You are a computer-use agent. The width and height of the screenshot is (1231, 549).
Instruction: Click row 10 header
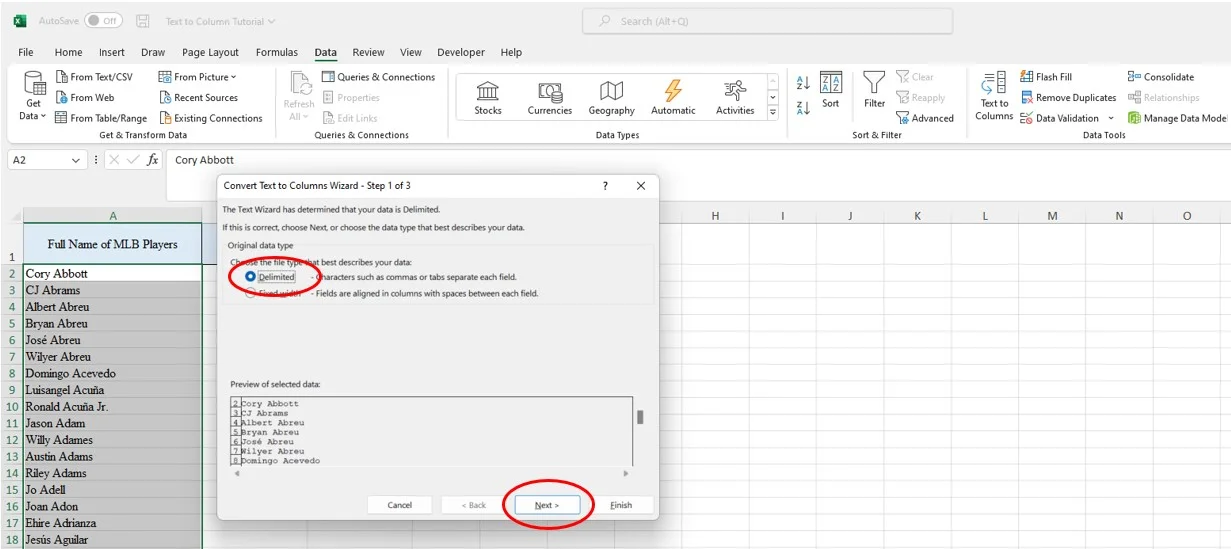[x=12, y=406]
